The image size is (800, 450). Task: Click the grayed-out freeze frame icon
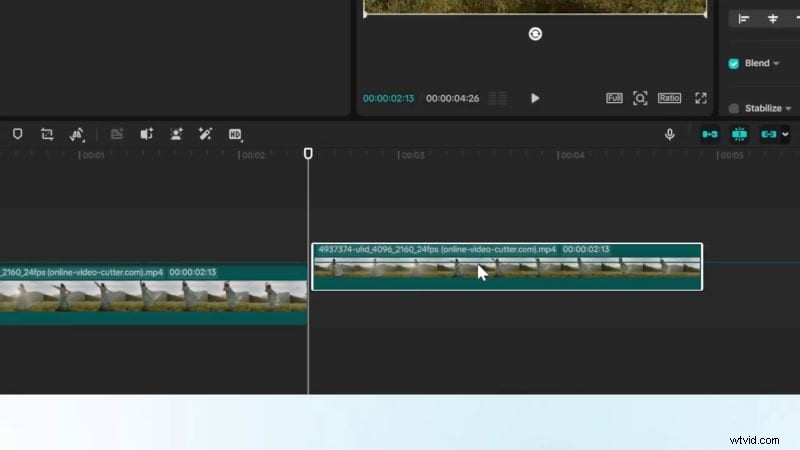coord(117,134)
